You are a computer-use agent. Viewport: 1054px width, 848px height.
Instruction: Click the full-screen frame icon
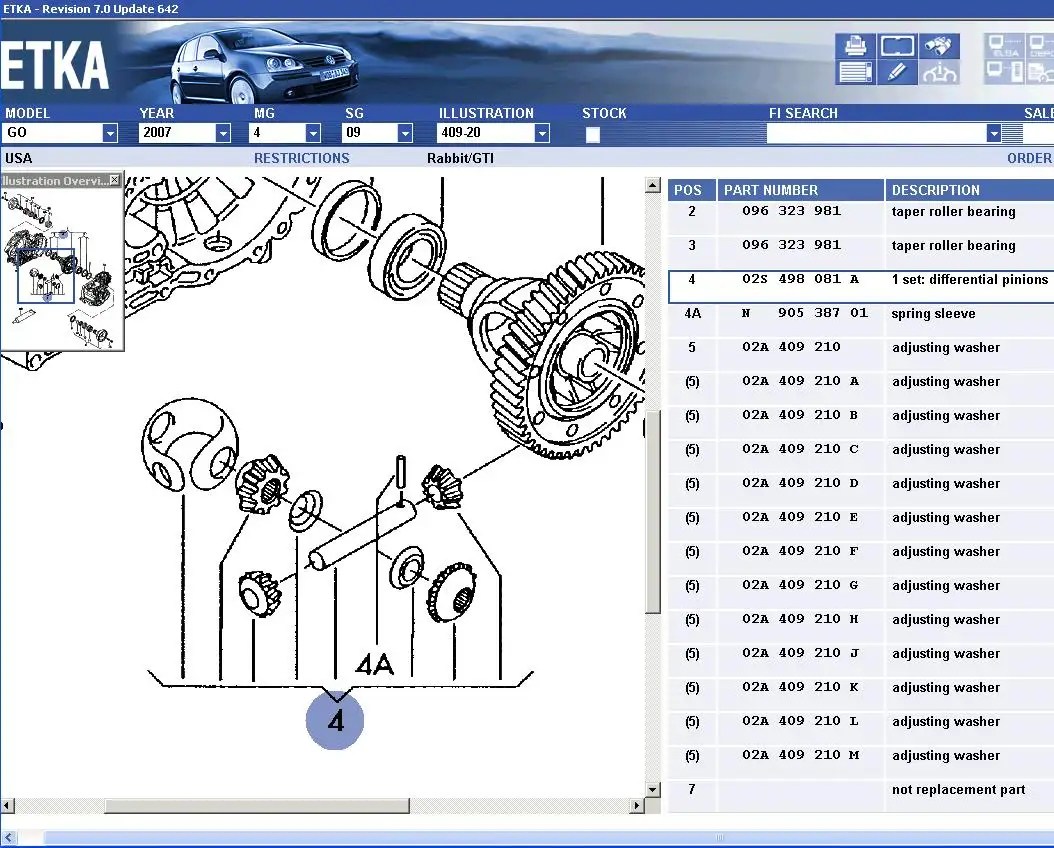tap(897, 46)
